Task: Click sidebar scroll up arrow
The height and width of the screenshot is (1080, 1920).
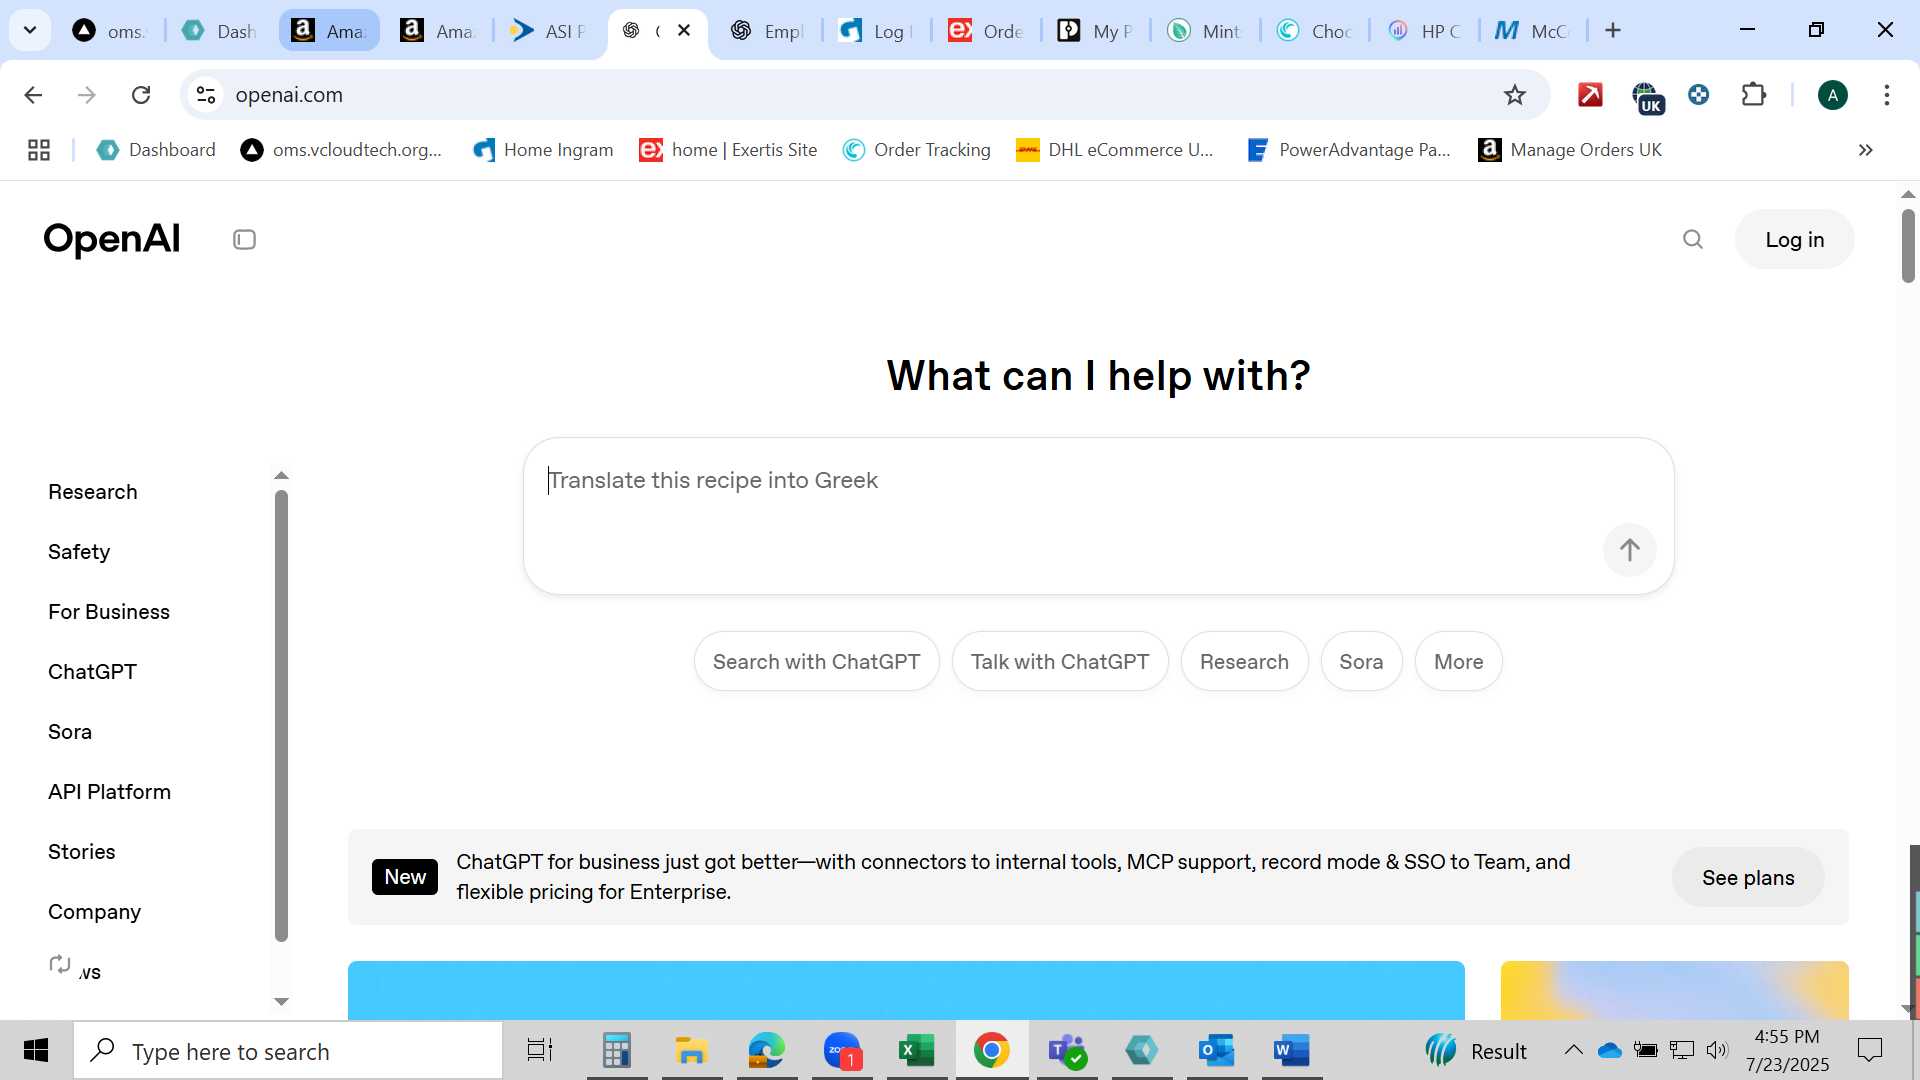Action: 281,476
